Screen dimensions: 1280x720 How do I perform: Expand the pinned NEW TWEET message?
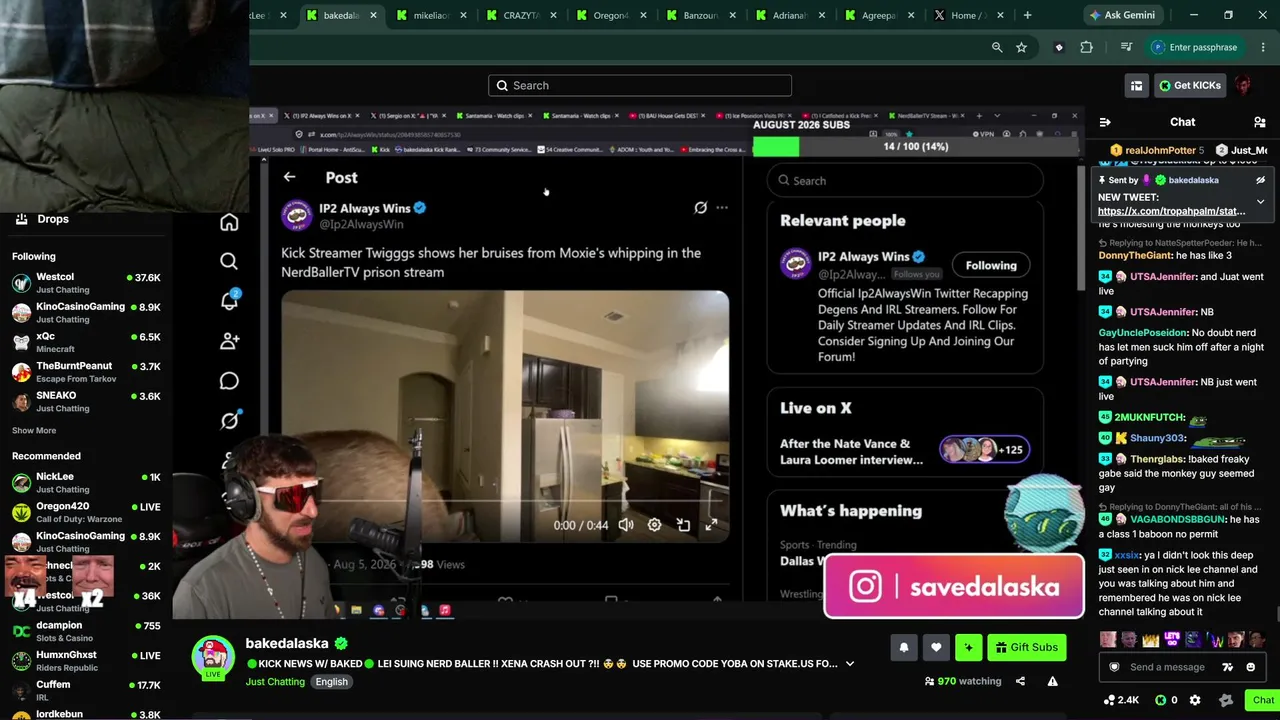click(1260, 201)
